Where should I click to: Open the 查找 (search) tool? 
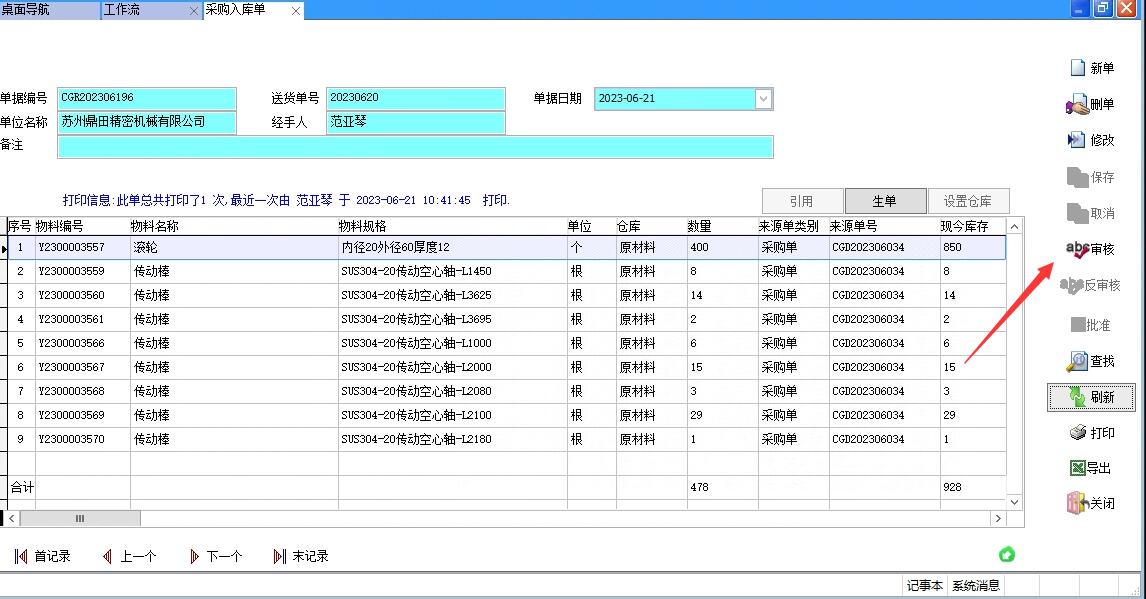1077,361
